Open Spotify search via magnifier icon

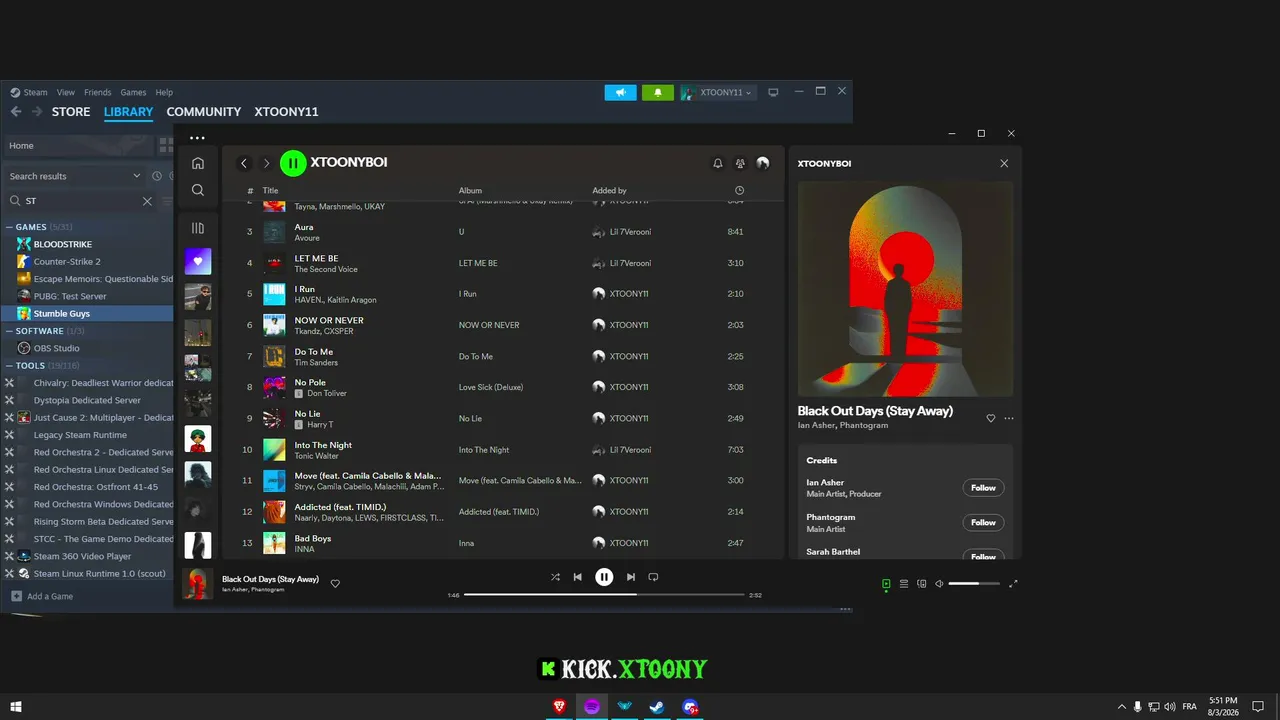point(198,190)
